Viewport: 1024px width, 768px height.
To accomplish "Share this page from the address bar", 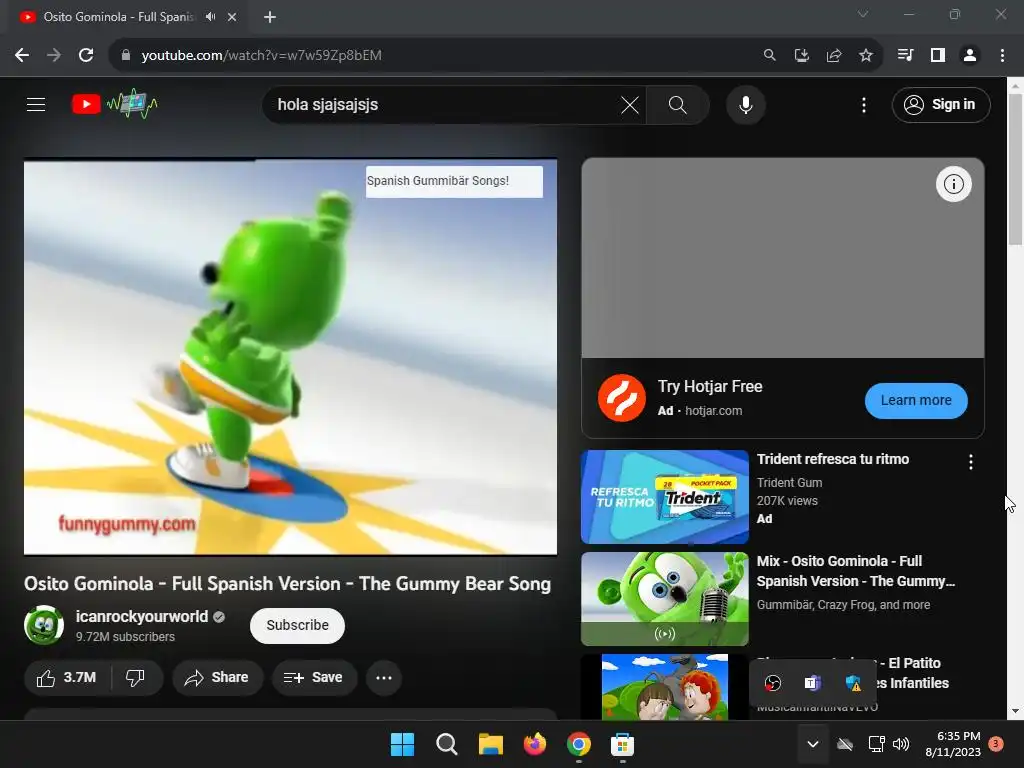I will pyautogui.click(x=833, y=56).
